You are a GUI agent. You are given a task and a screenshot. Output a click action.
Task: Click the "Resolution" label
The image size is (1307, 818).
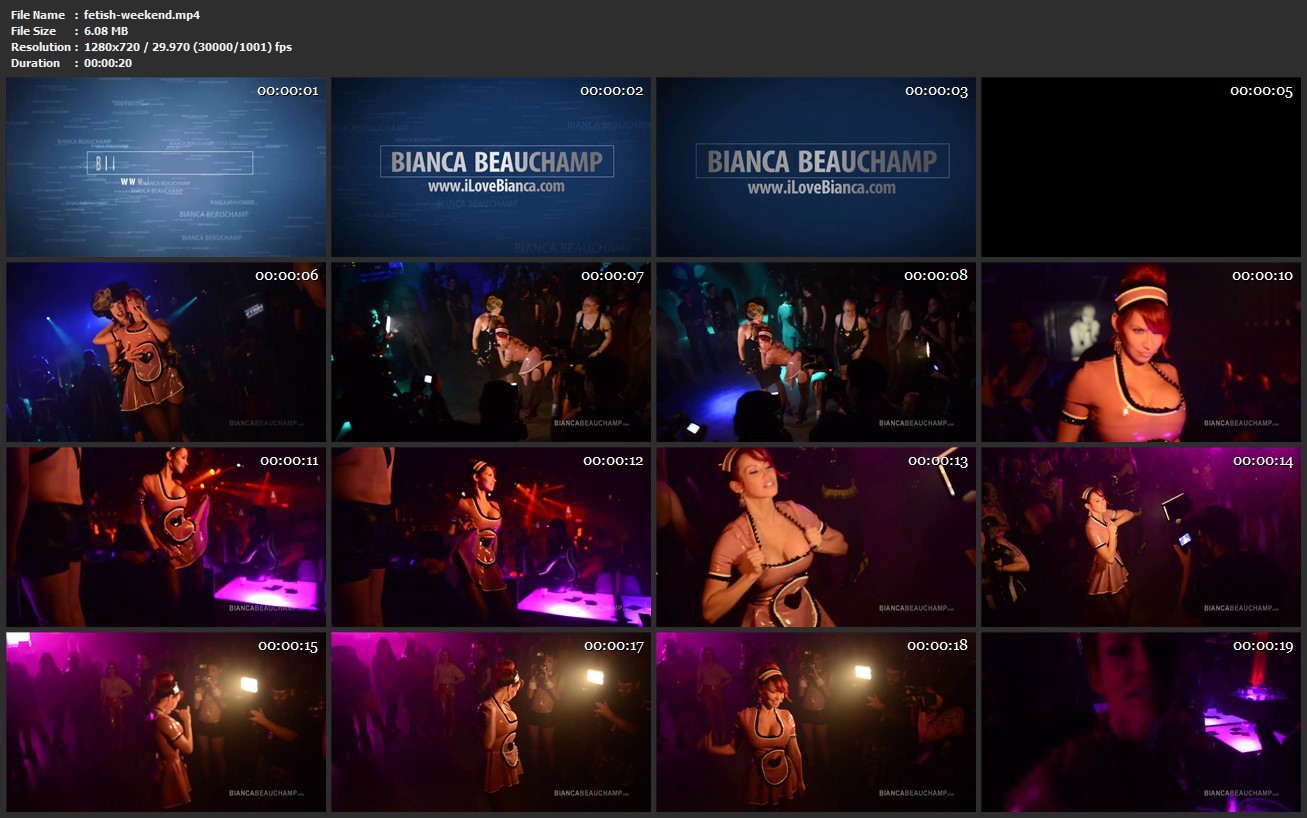41,47
